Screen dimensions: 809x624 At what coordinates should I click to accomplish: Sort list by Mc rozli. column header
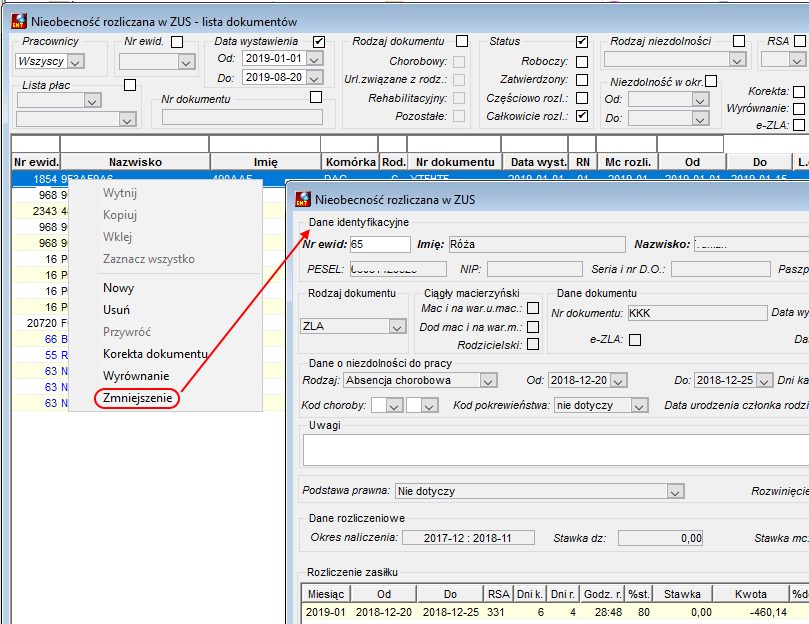pos(627,162)
